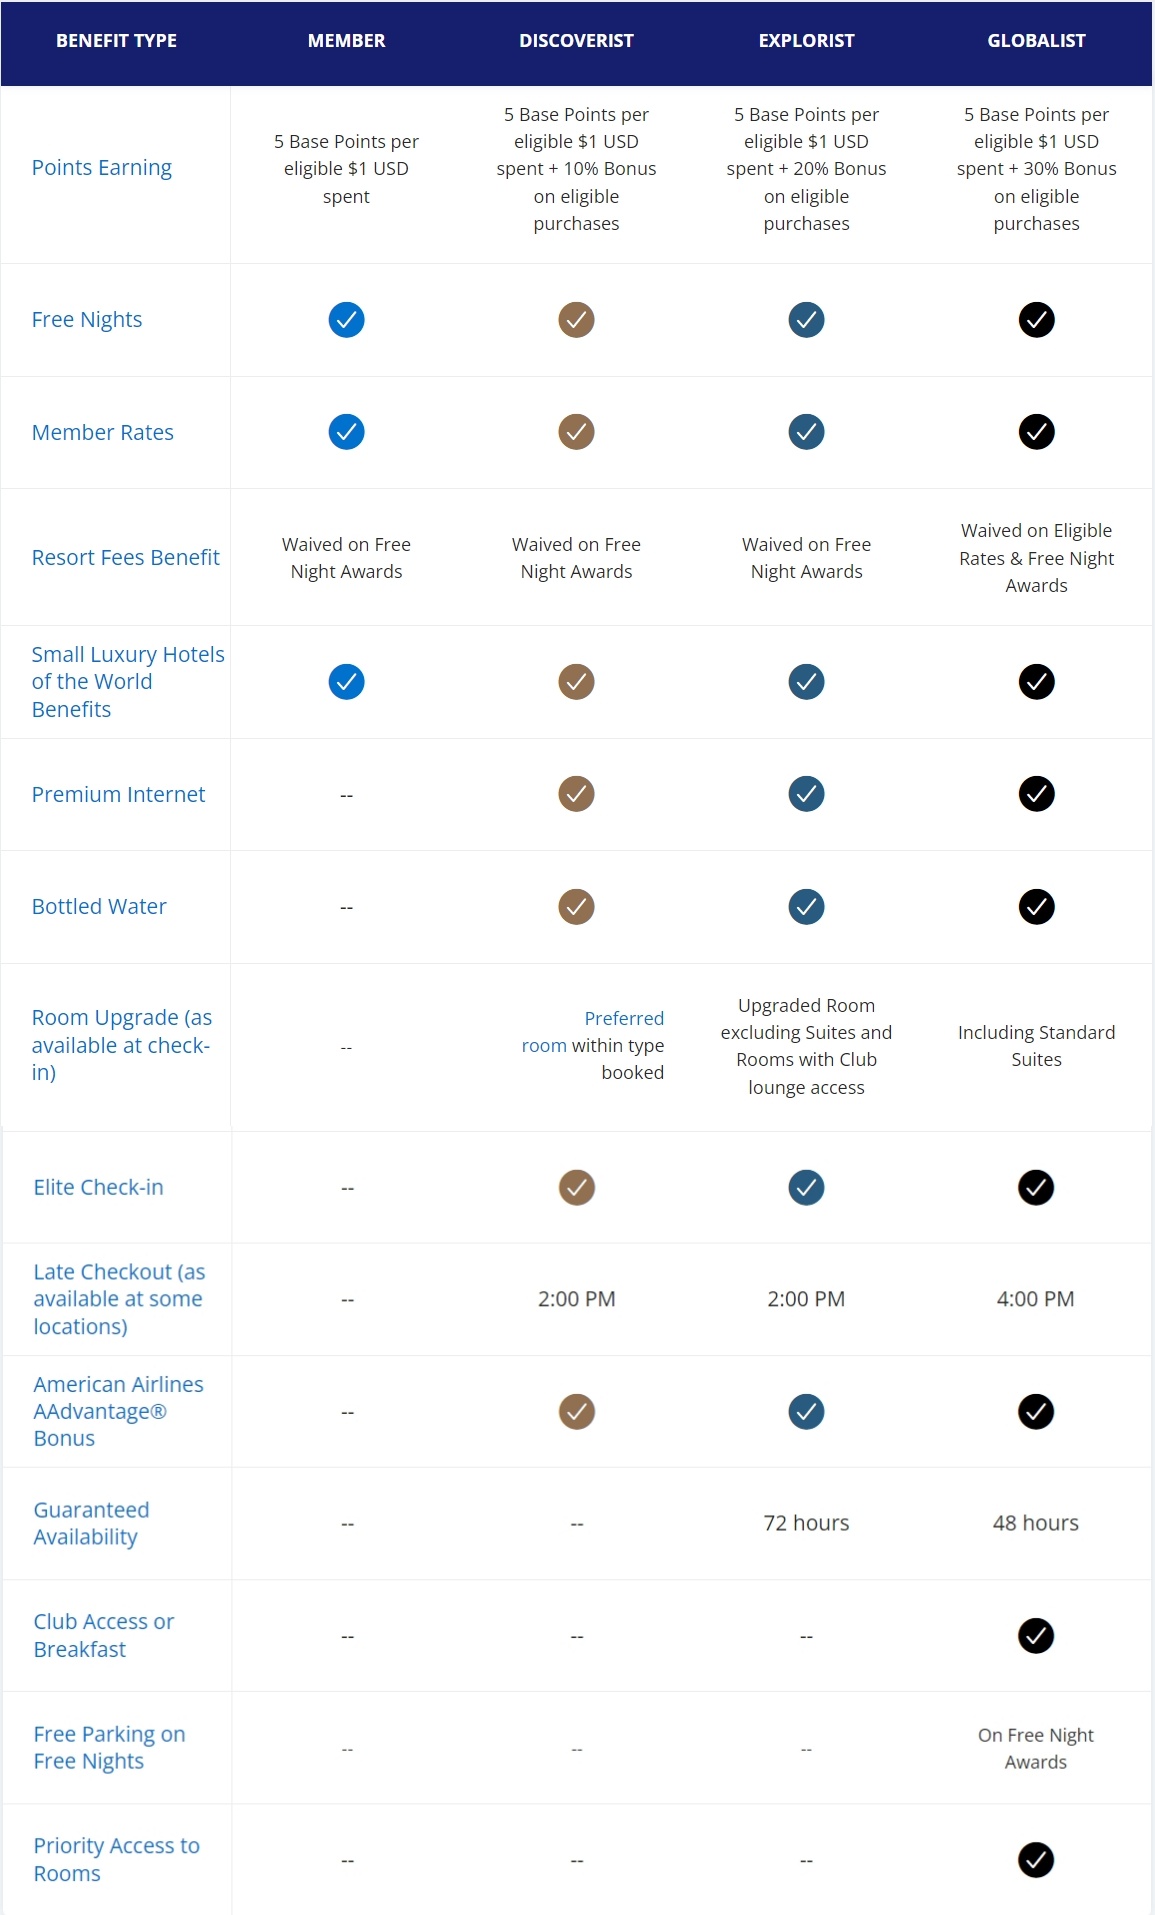Screen dimensions: 1155x1915
Task: Click the Explorist checkmark for Premium Internet
Action: [806, 794]
